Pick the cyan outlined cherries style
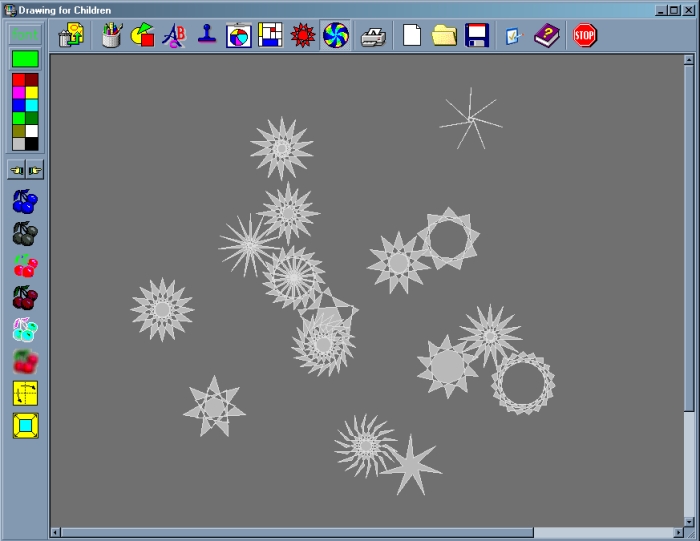The width and height of the screenshot is (700, 541). [x=25, y=330]
